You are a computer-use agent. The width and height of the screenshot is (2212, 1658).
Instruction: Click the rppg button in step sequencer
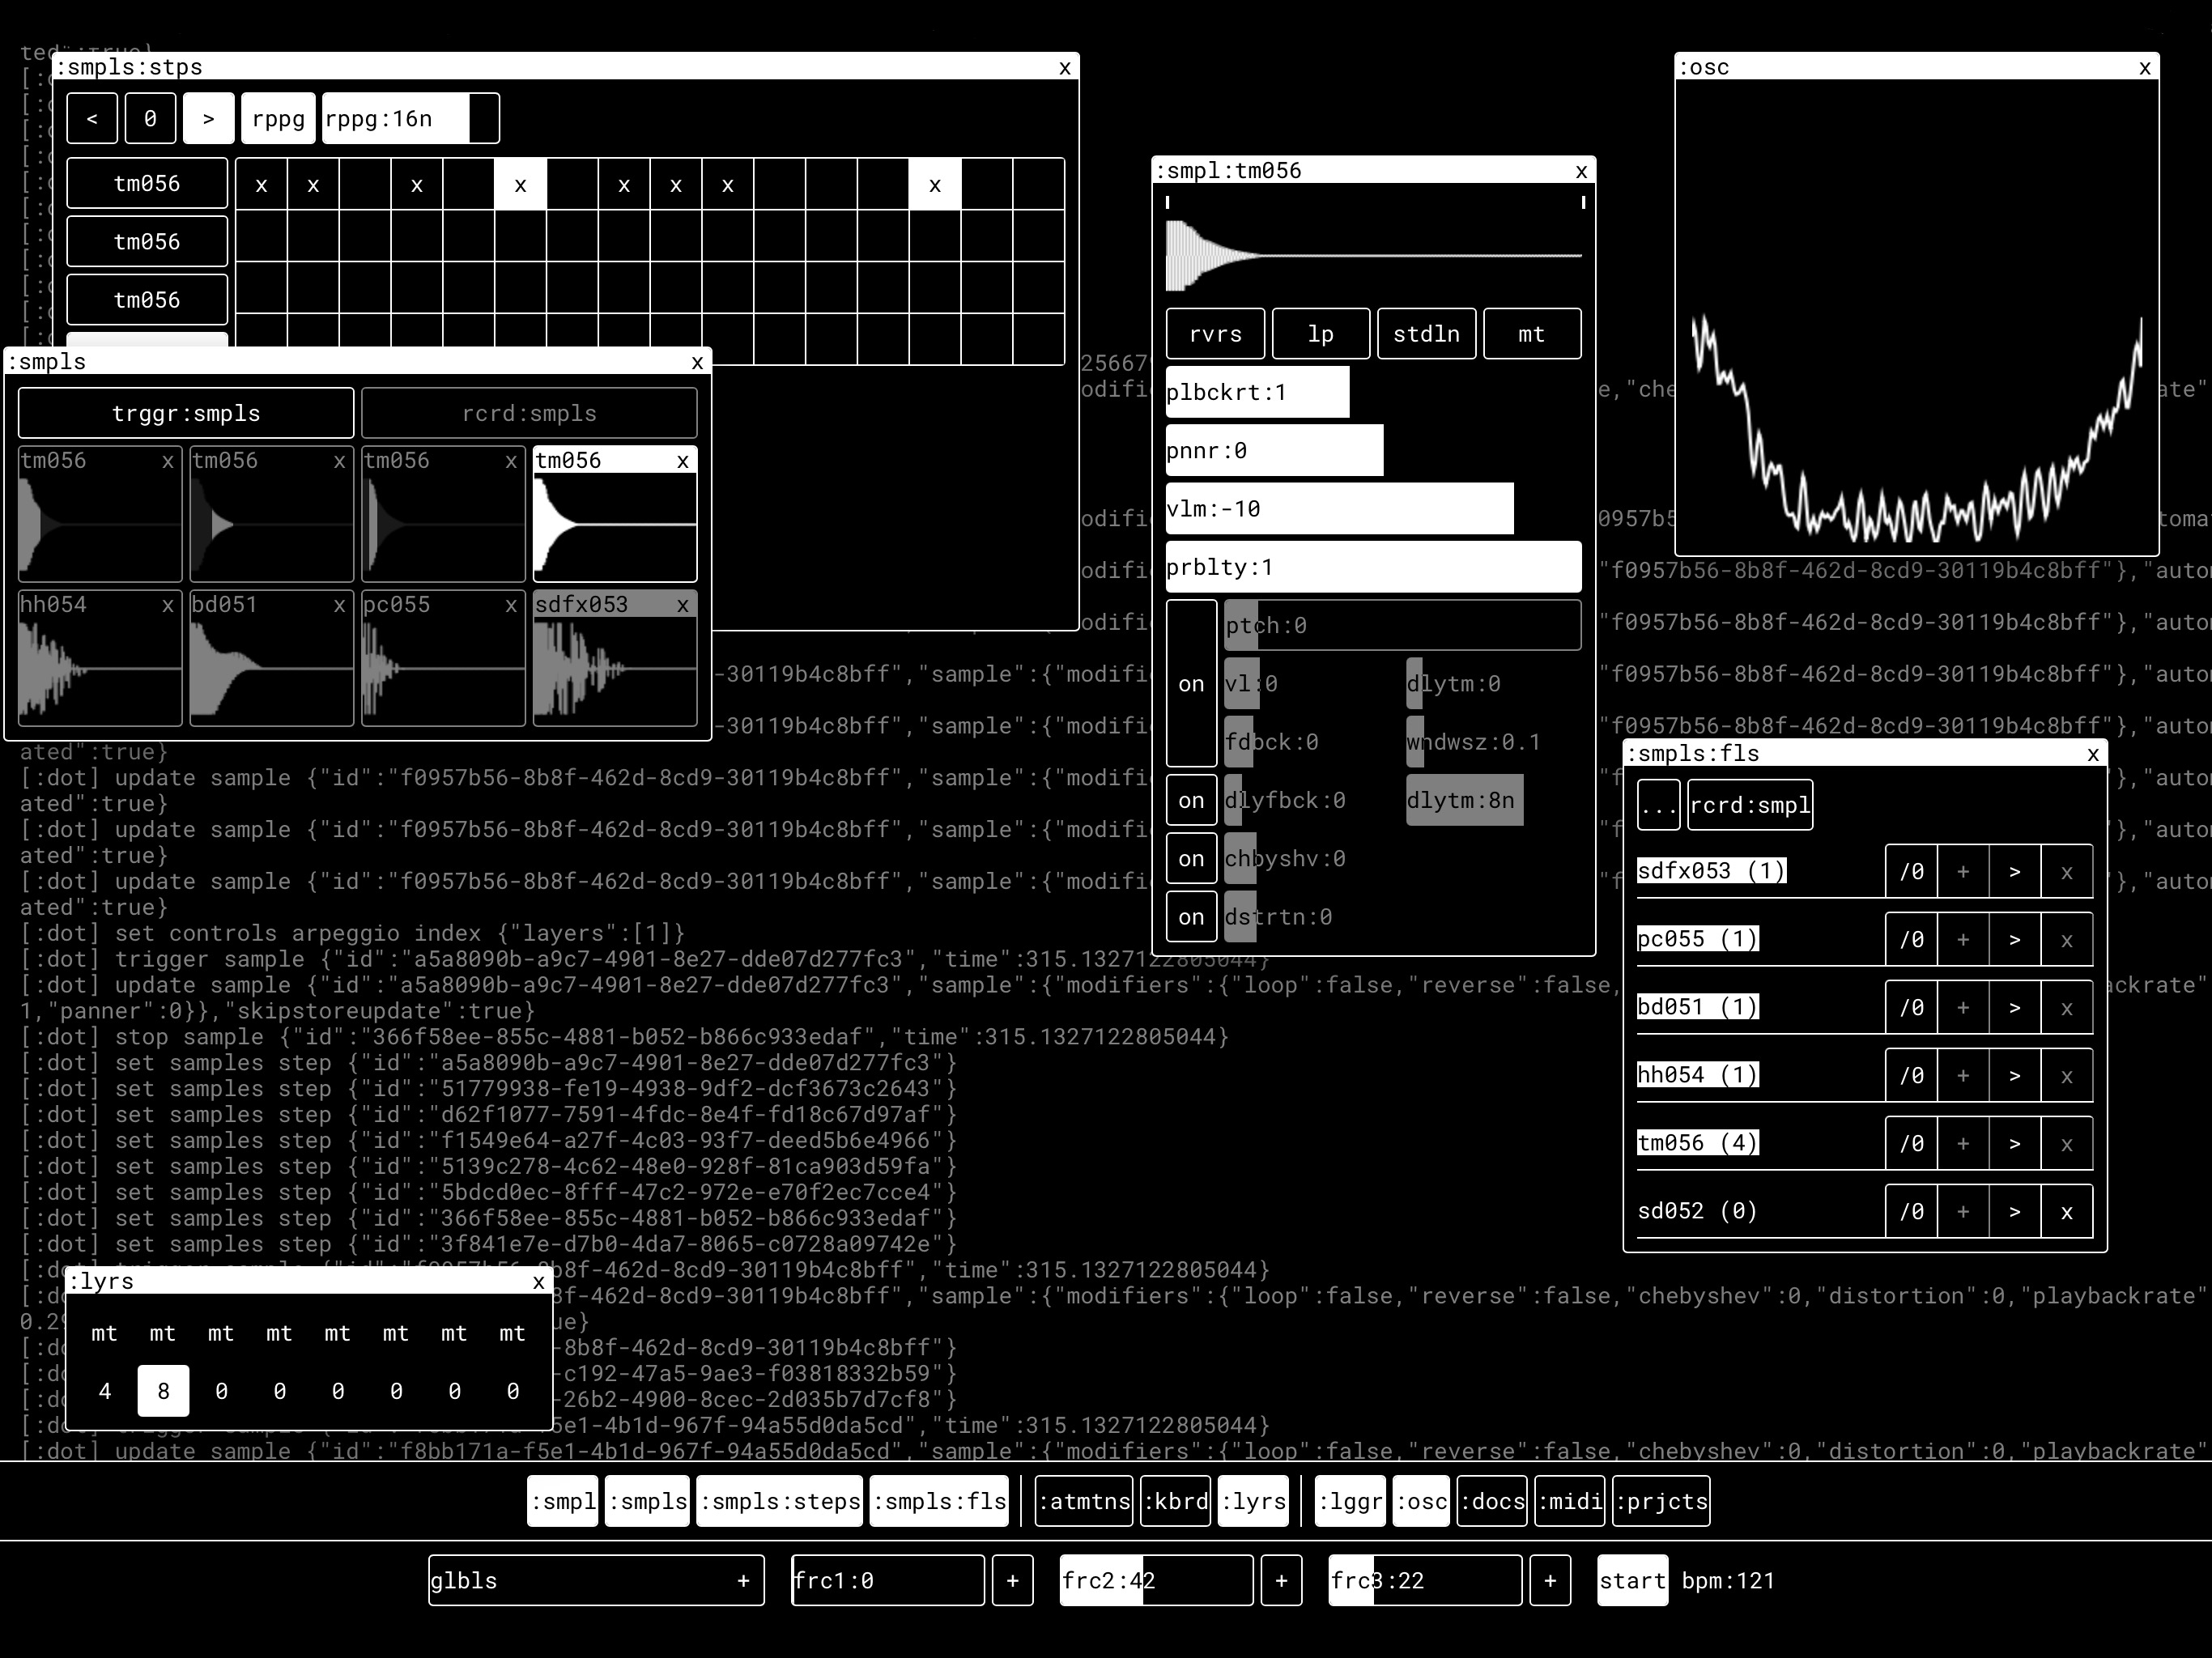(278, 119)
